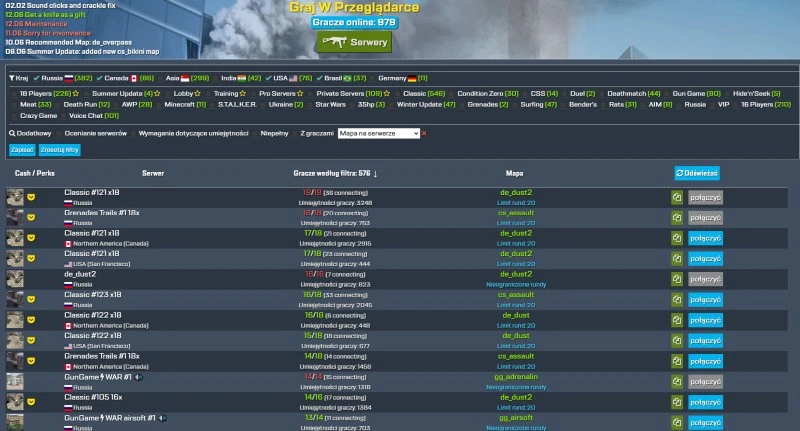800x431 pixels.
Task: Uncheck the Russia country filter
Action: pos(36,79)
